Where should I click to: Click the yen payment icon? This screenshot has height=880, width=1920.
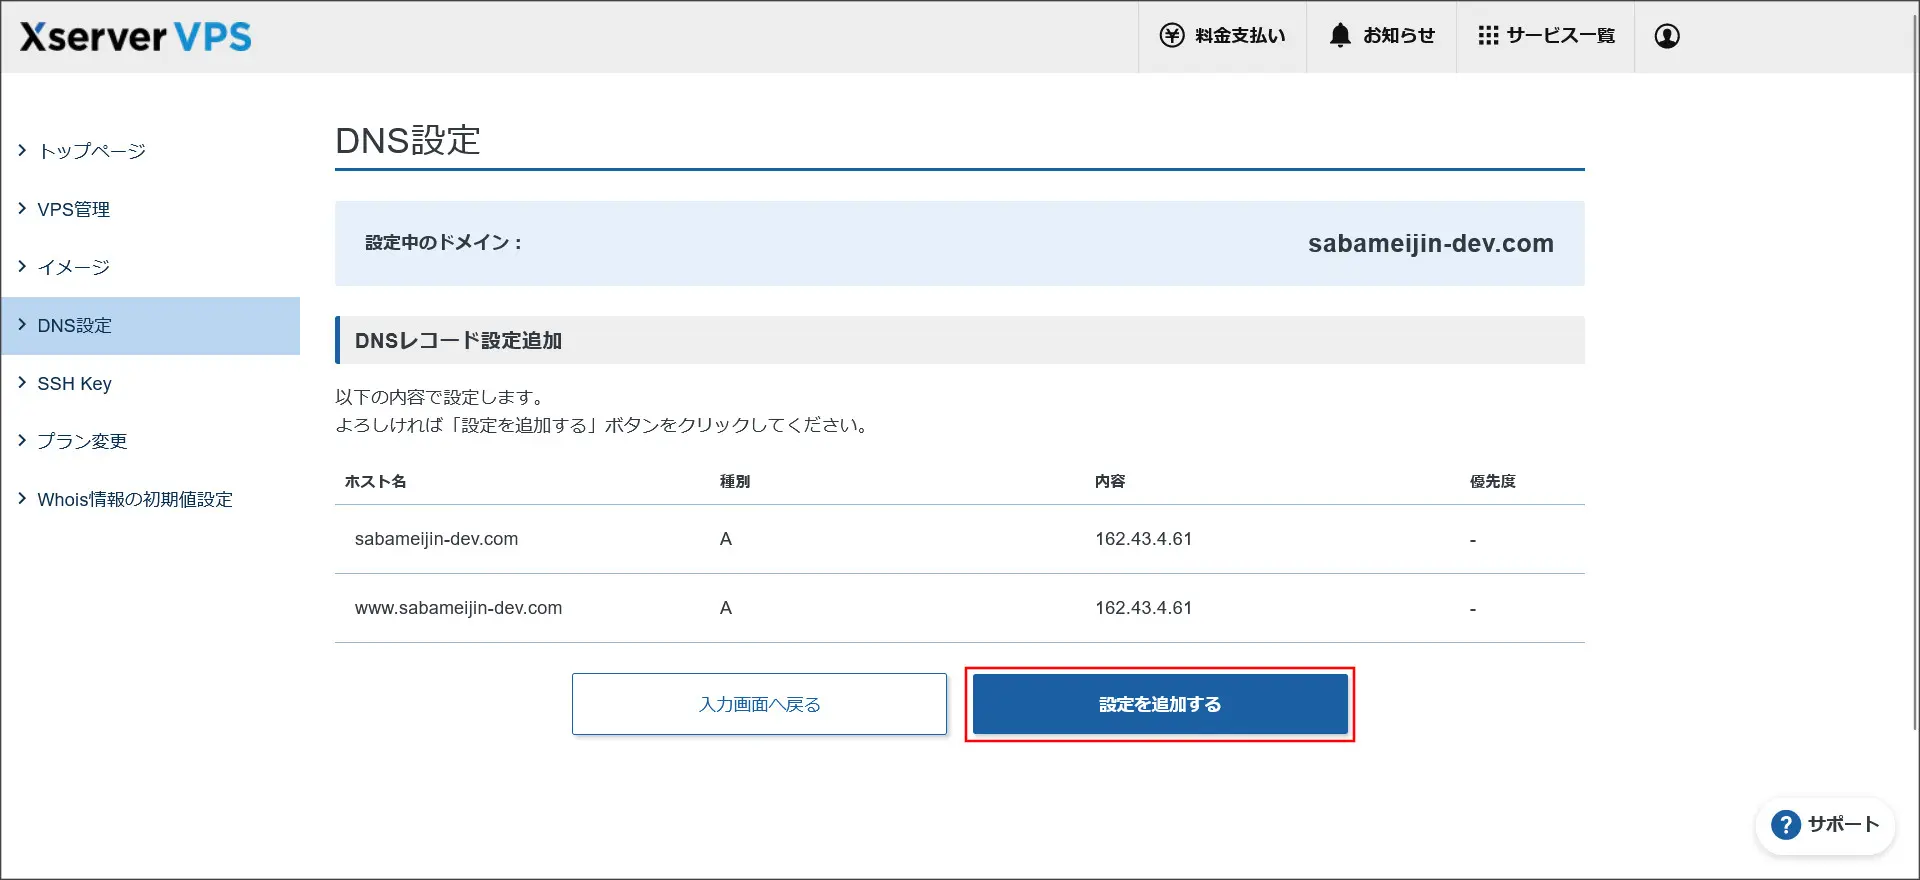tap(1172, 36)
